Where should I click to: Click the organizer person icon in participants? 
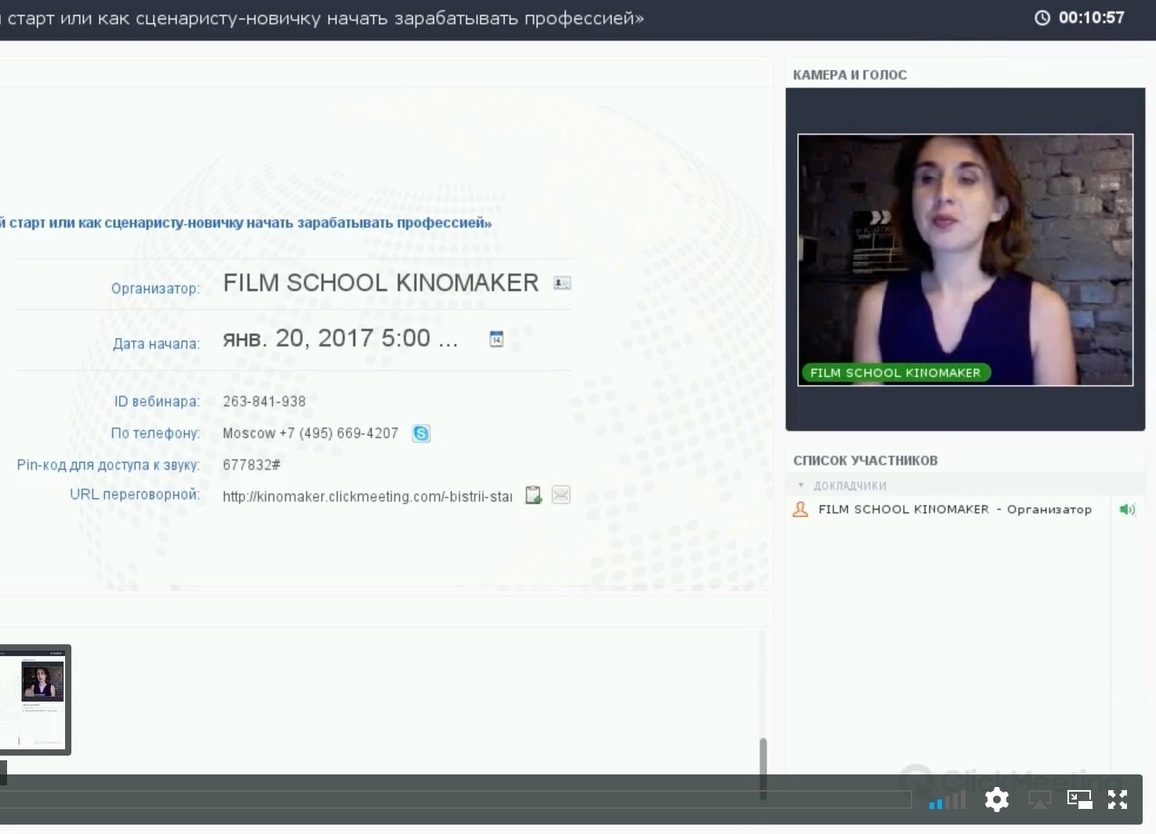(x=801, y=510)
